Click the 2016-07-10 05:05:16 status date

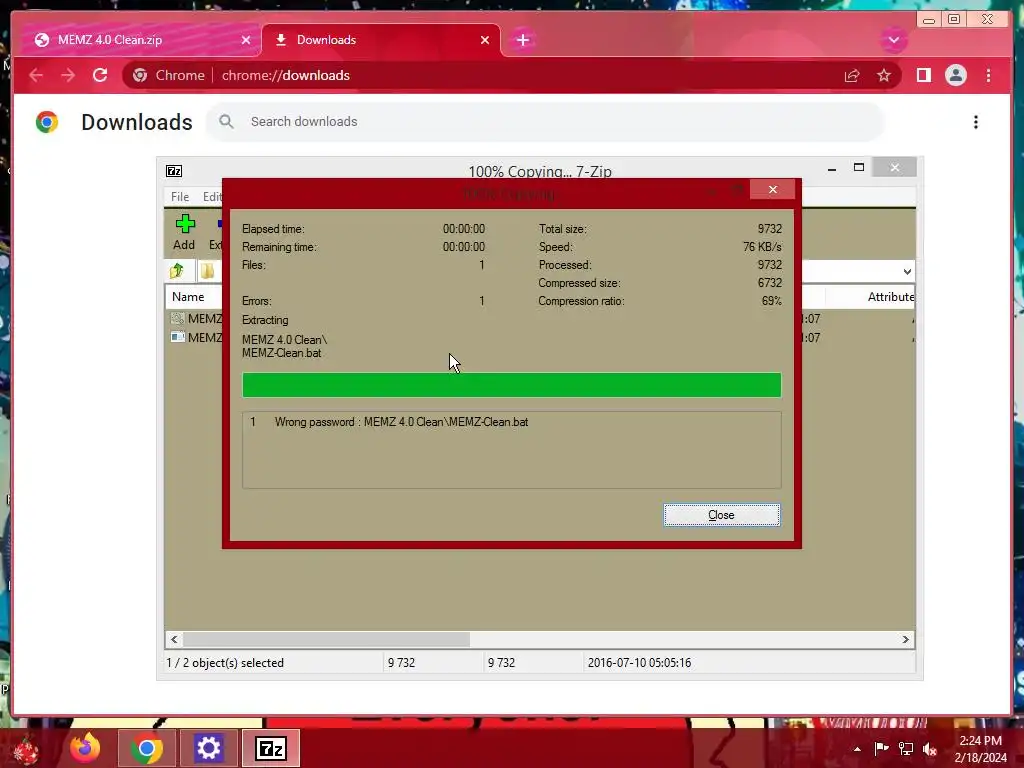tap(639, 663)
